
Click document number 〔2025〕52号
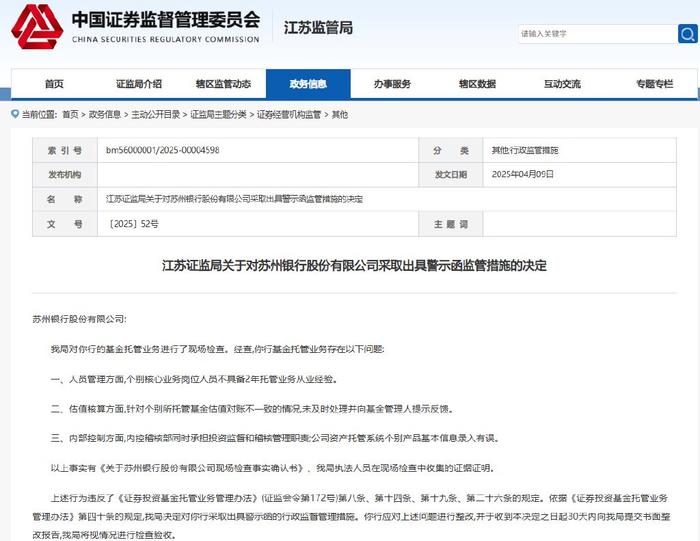tap(132, 224)
